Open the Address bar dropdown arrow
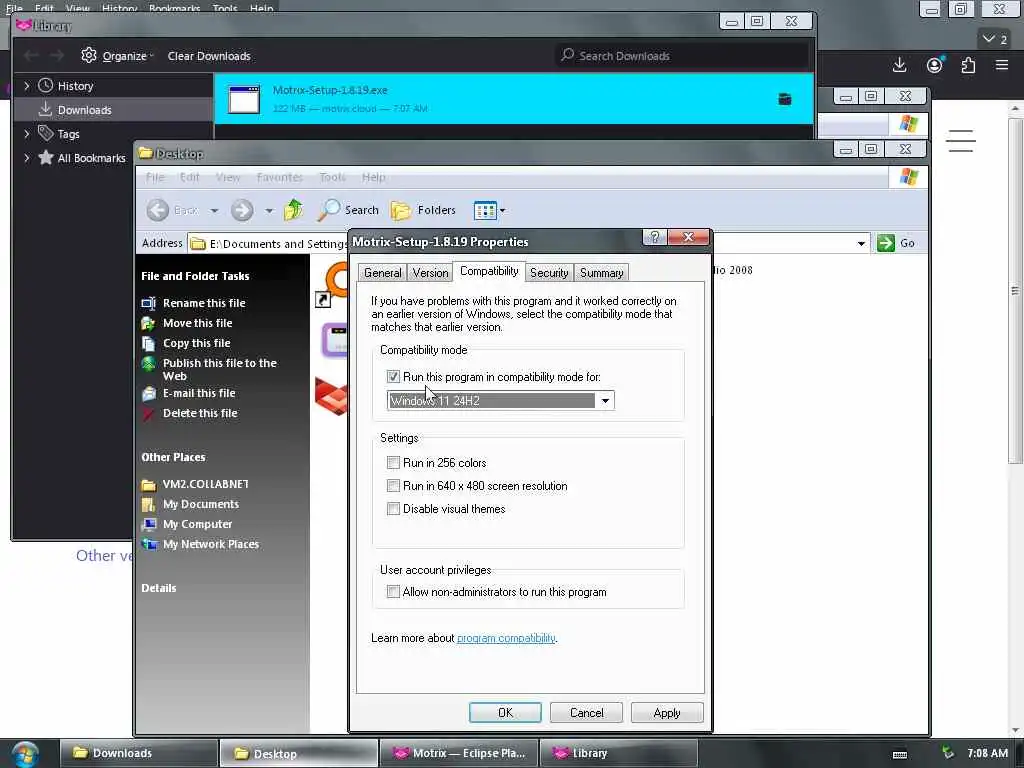The width and height of the screenshot is (1024, 768). tap(861, 244)
